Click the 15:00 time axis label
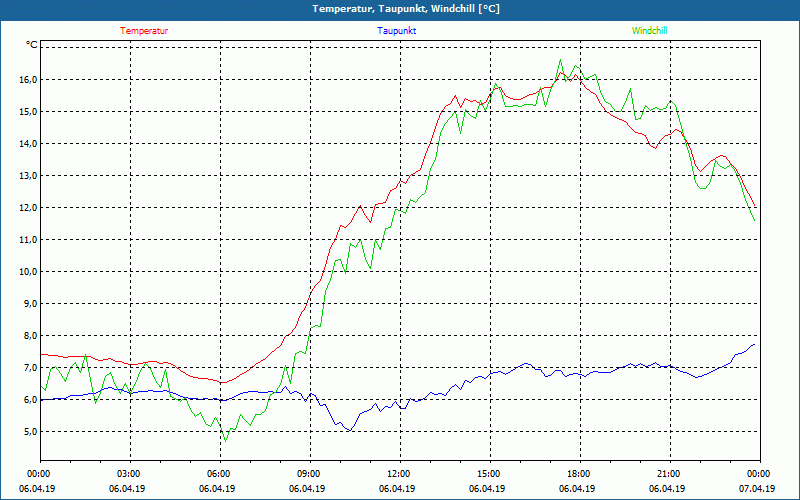Viewport: 800px width, 500px height. tap(487, 474)
